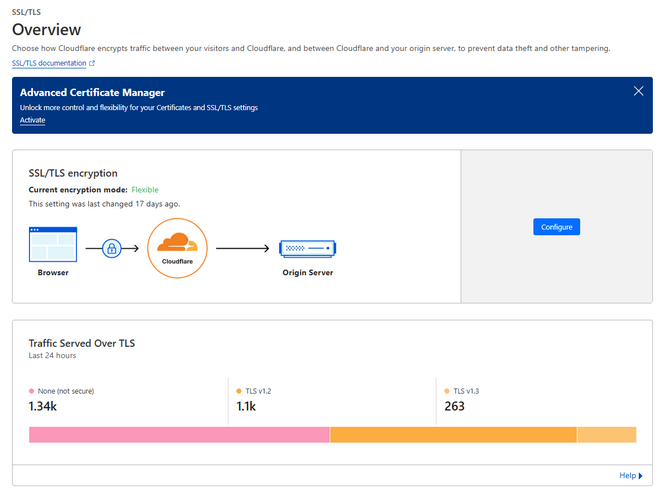The width and height of the screenshot is (670, 493).
Task: Click the 'TLS v1.3' legend label
Action: coord(466,391)
